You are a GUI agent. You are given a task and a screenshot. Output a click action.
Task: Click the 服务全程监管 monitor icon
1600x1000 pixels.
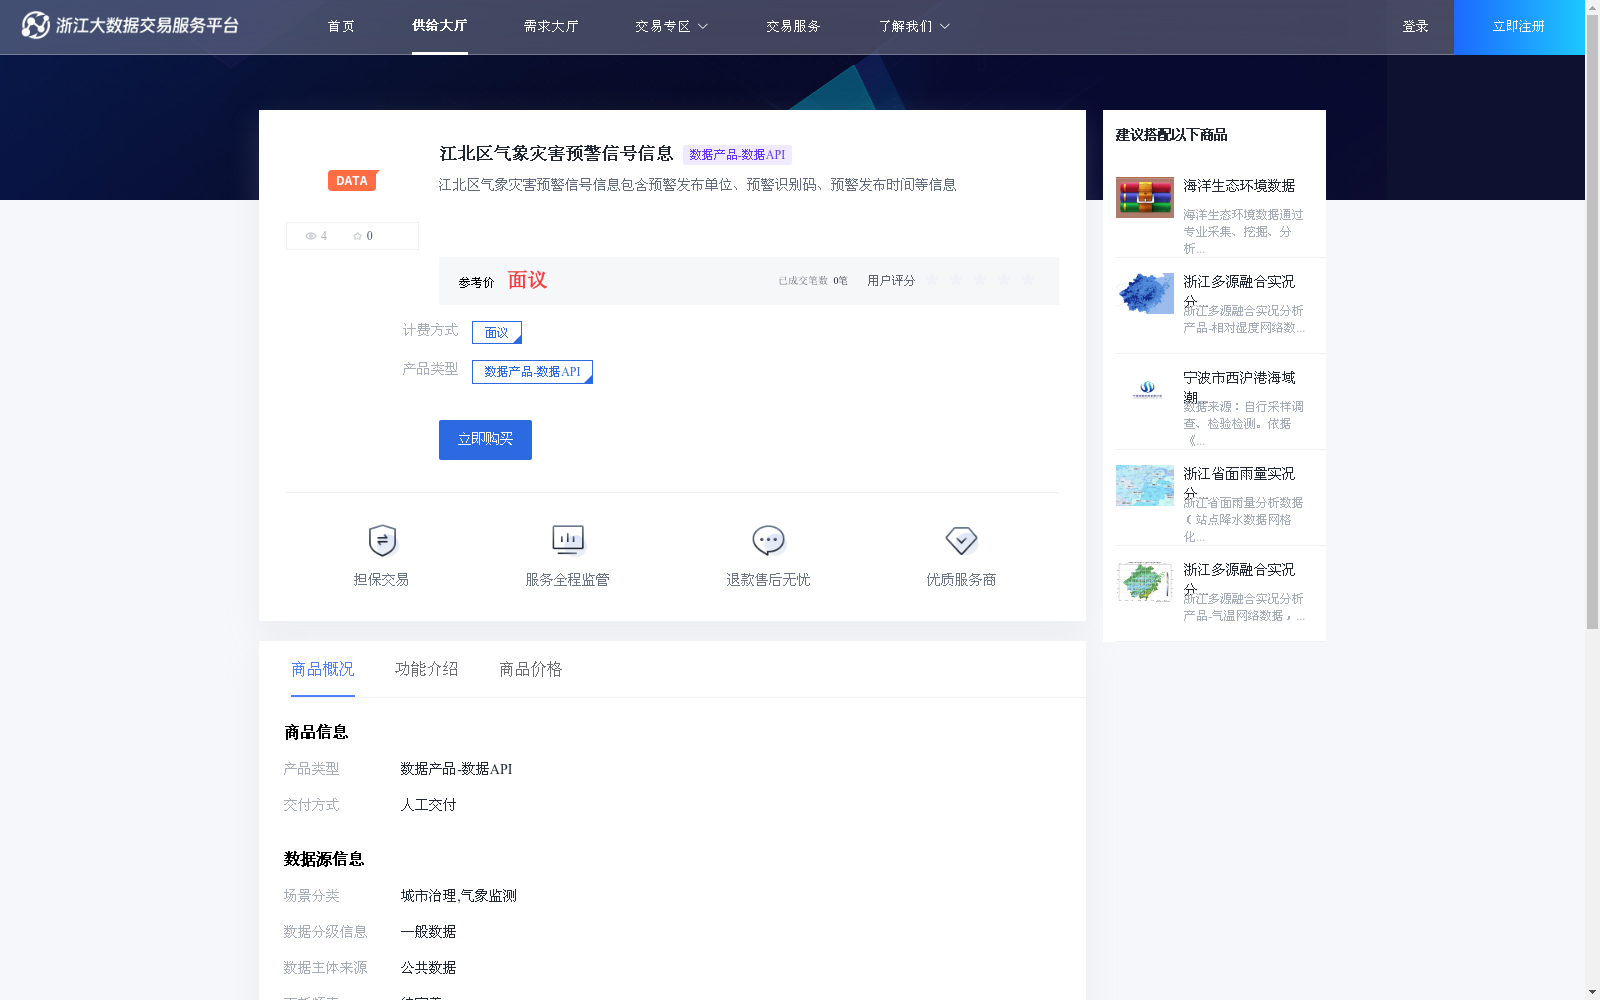pyautogui.click(x=568, y=541)
